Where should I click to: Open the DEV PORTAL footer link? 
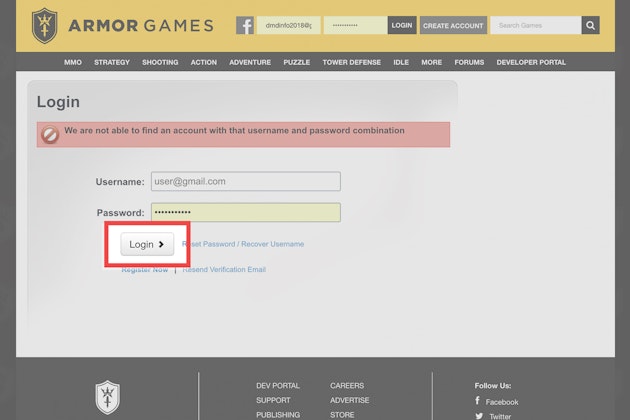278,385
